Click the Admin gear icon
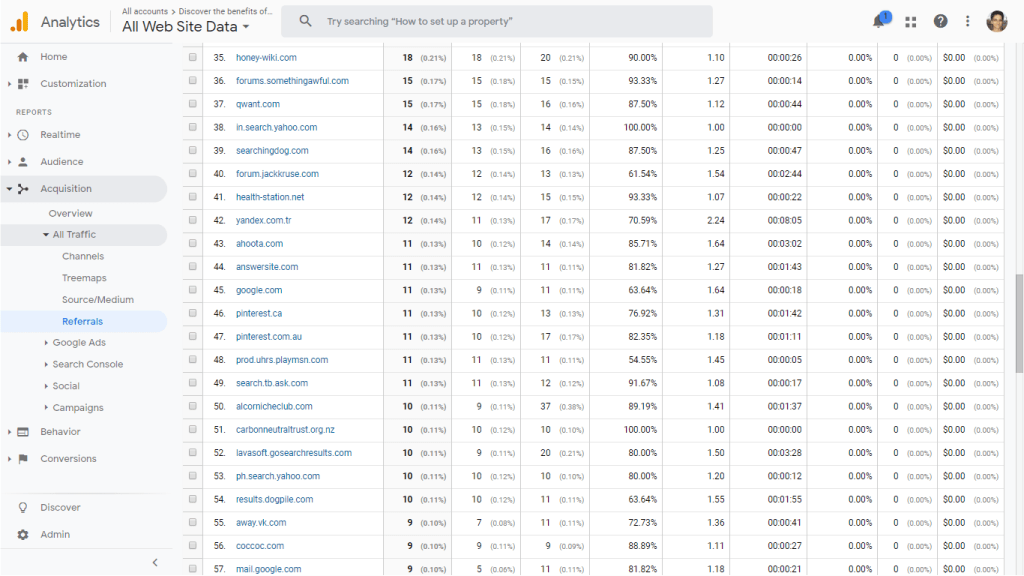1024x576 pixels. (x=23, y=534)
